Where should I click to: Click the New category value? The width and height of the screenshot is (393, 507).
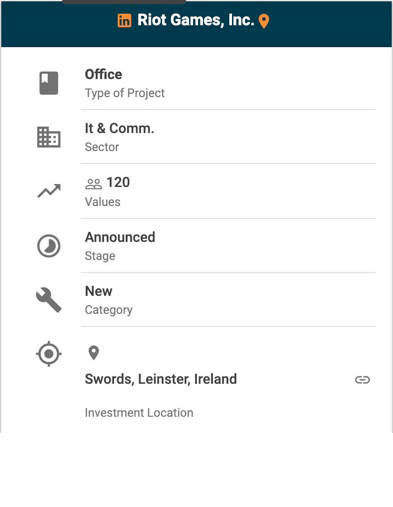[x=99, y=291]
